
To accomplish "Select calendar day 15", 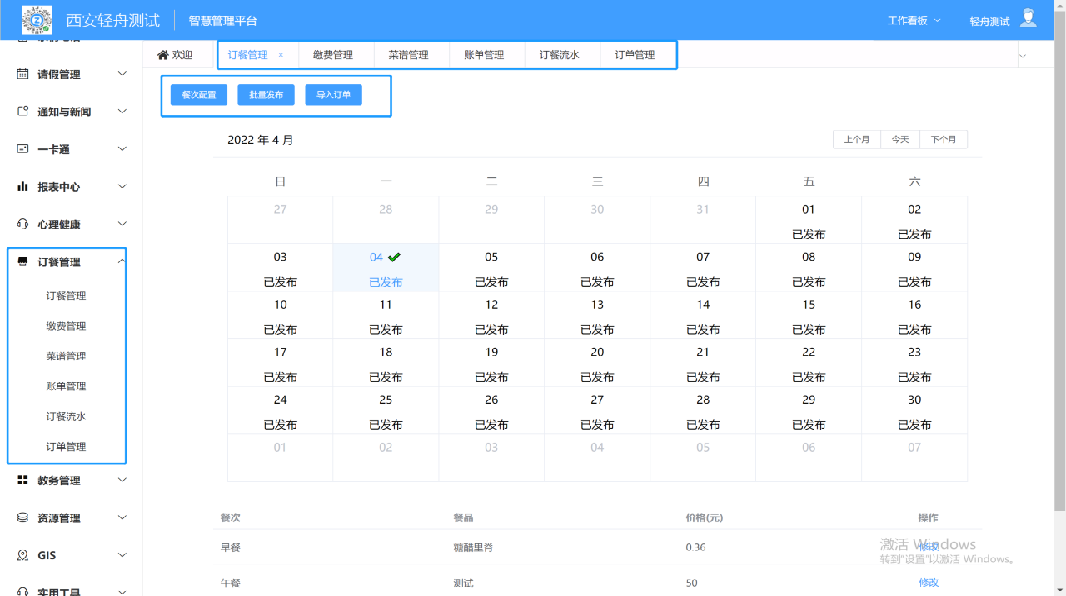I will pos(808,315).
